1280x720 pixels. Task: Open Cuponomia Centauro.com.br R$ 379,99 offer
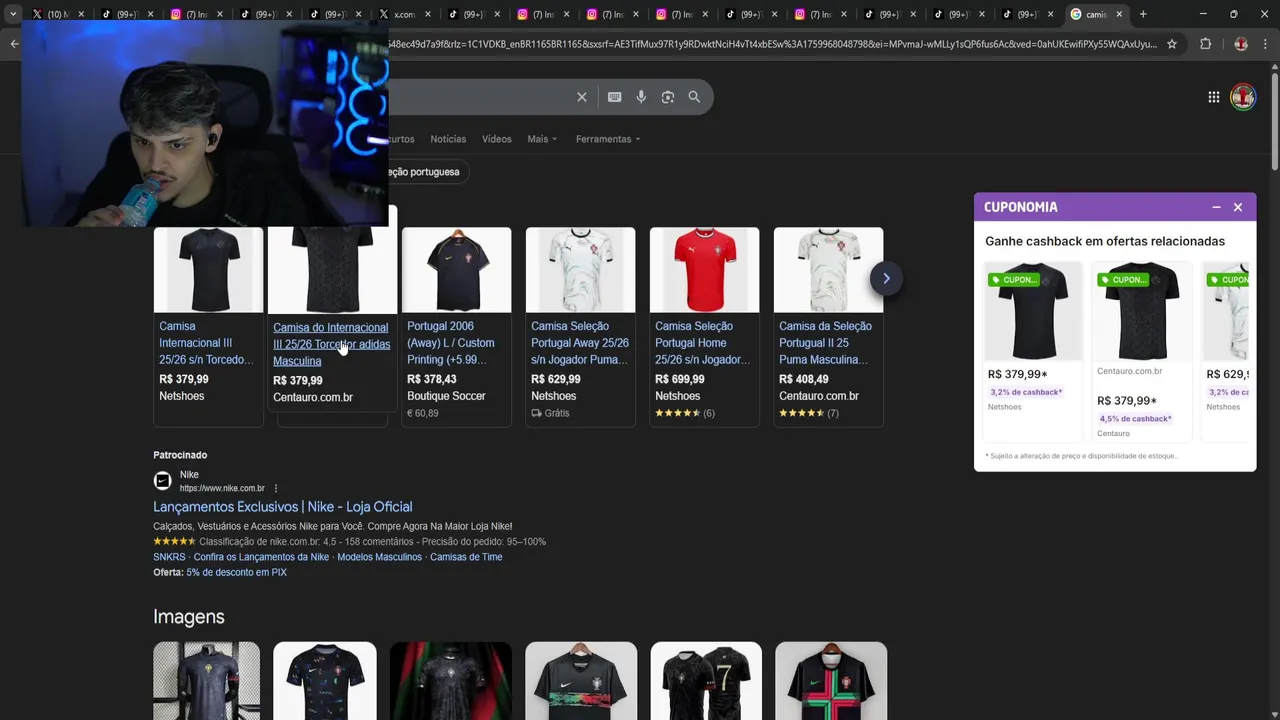(x=1141, y=350)
